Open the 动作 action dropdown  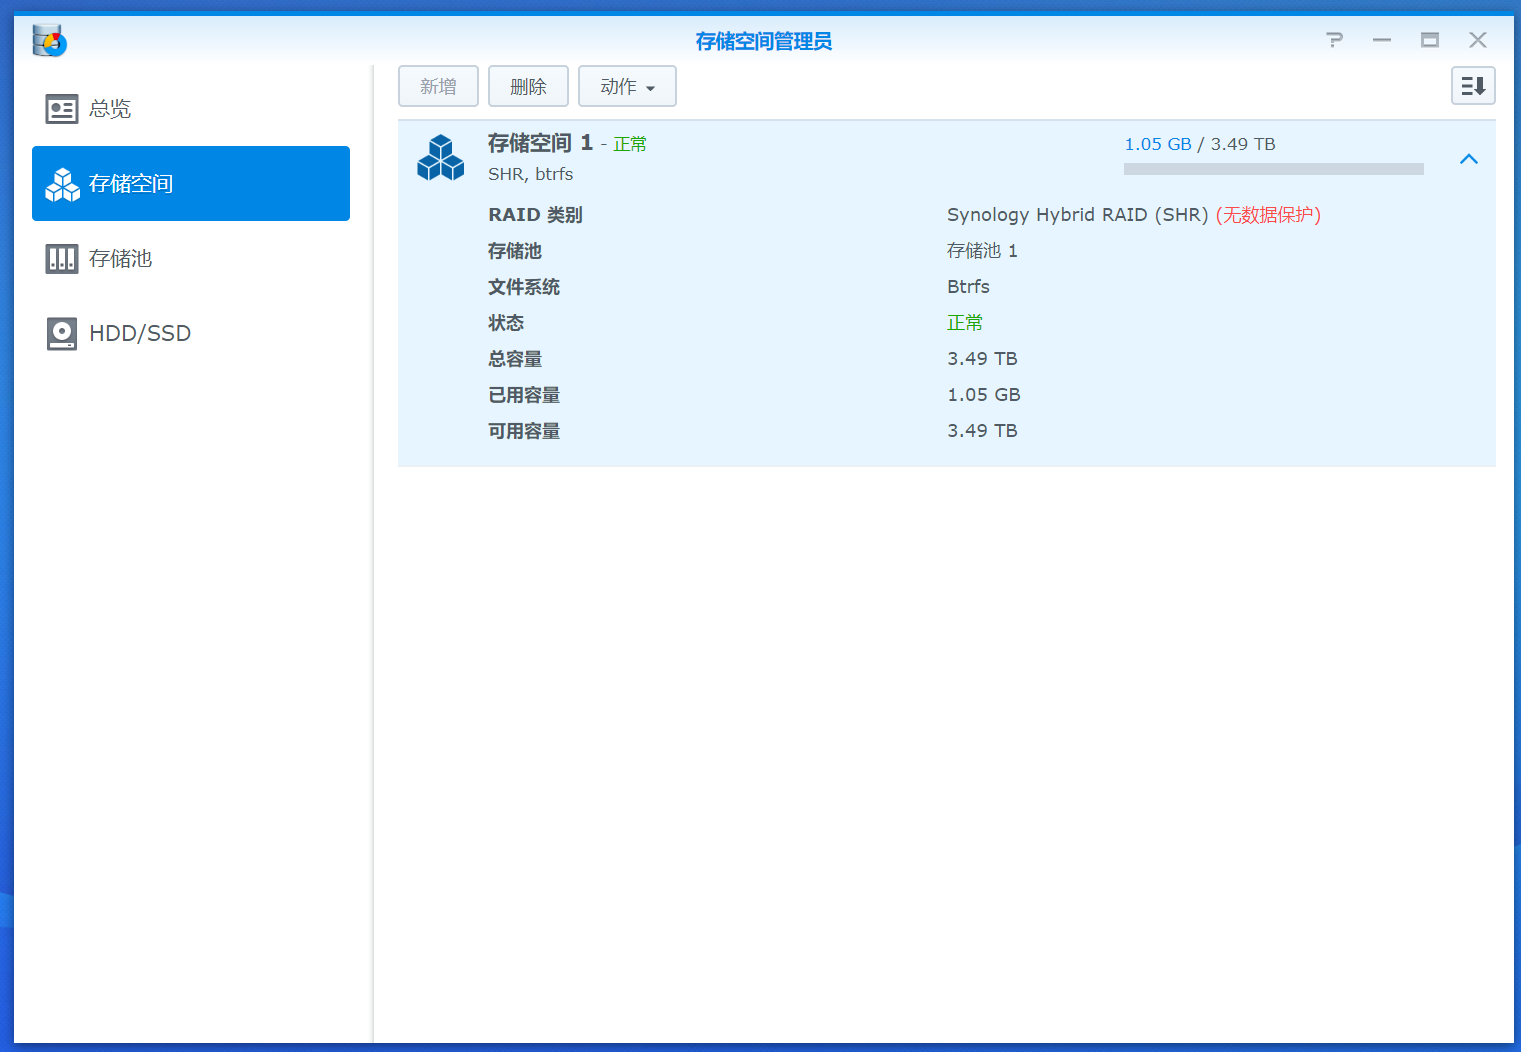pos(627,86)
